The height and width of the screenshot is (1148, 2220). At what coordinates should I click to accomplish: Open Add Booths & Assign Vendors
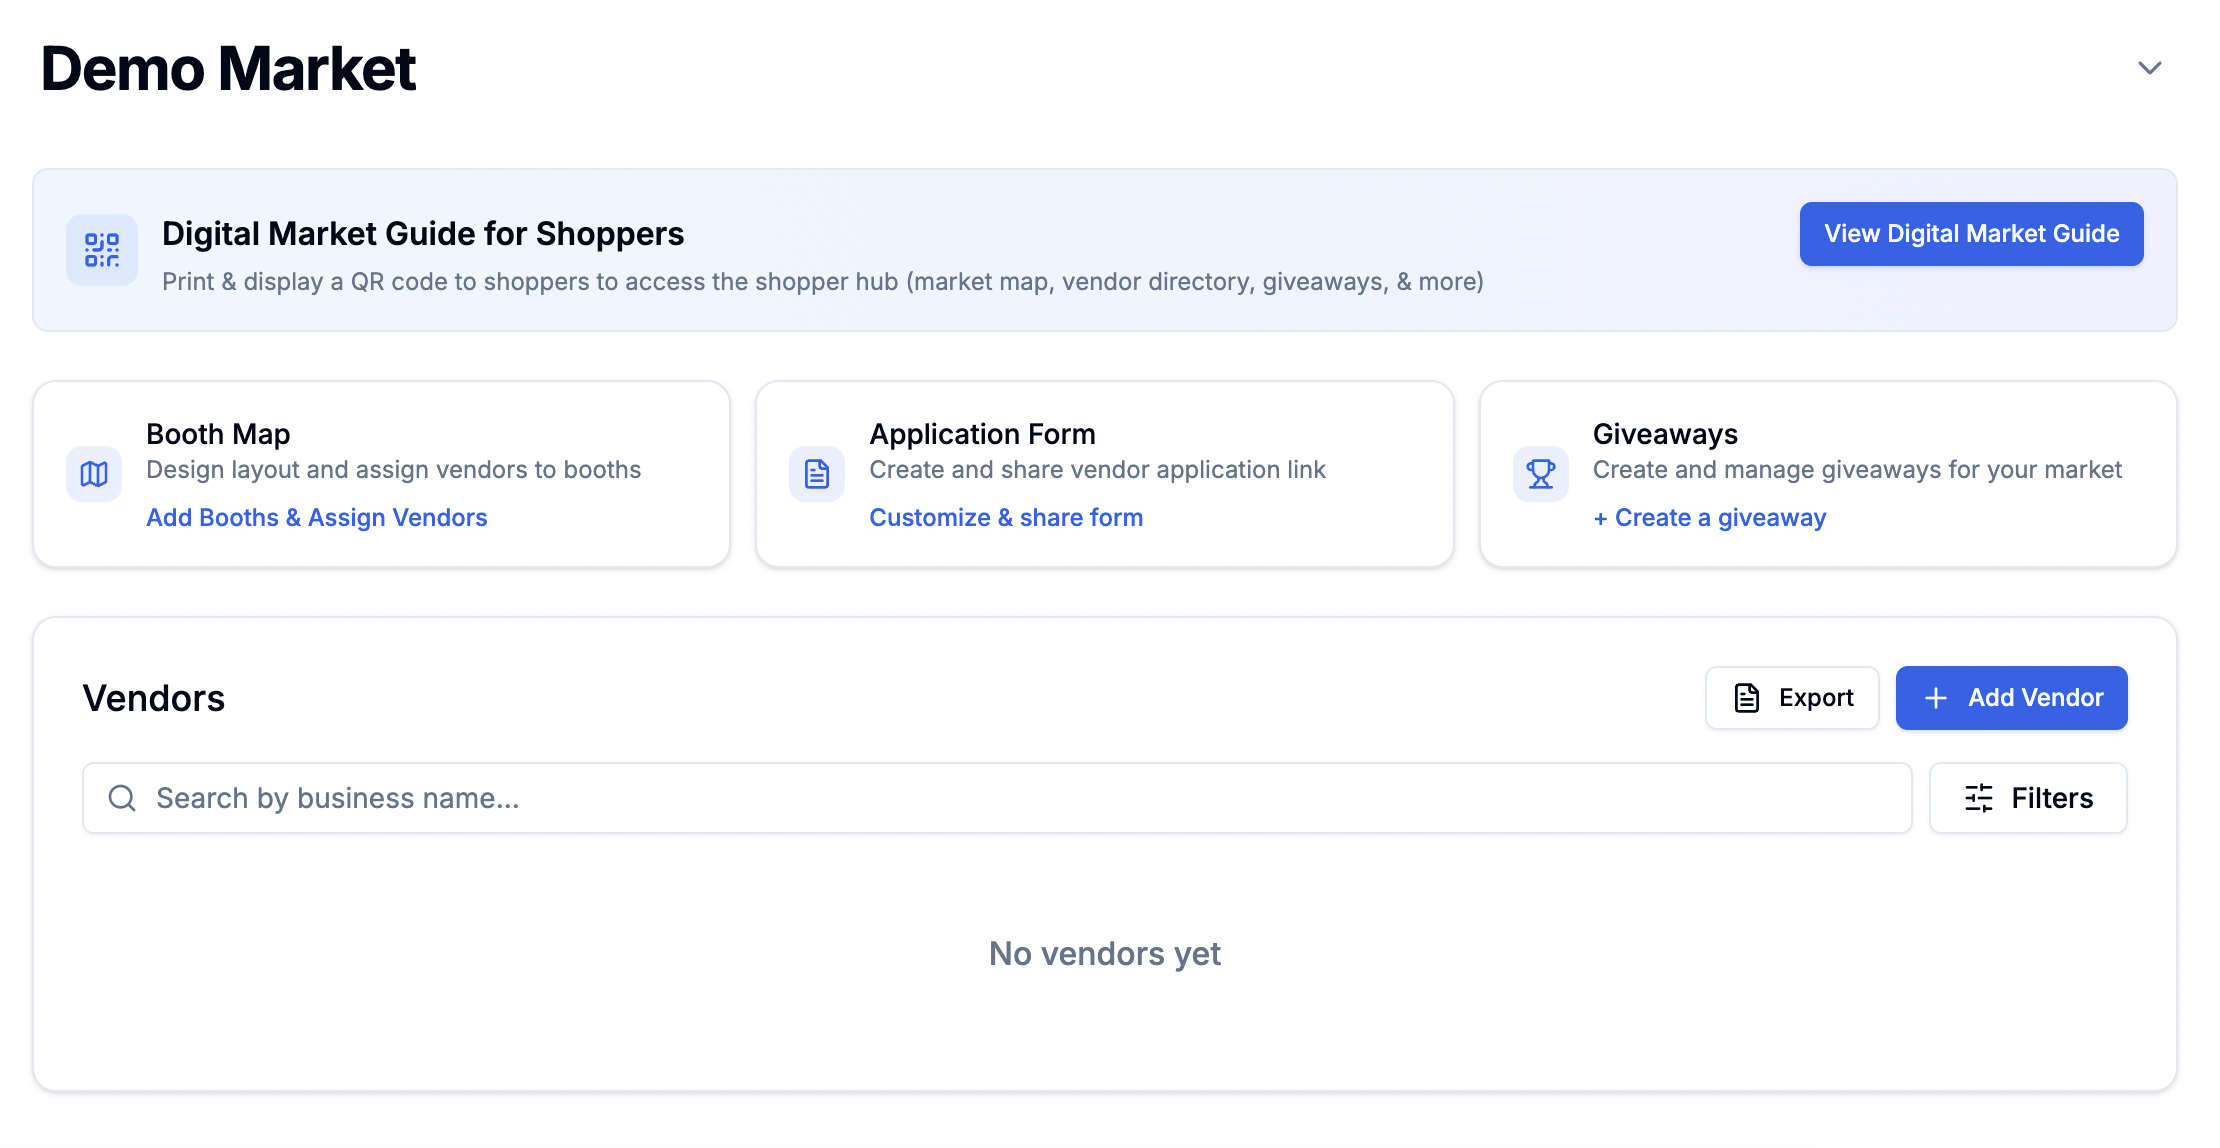point(316,517)
